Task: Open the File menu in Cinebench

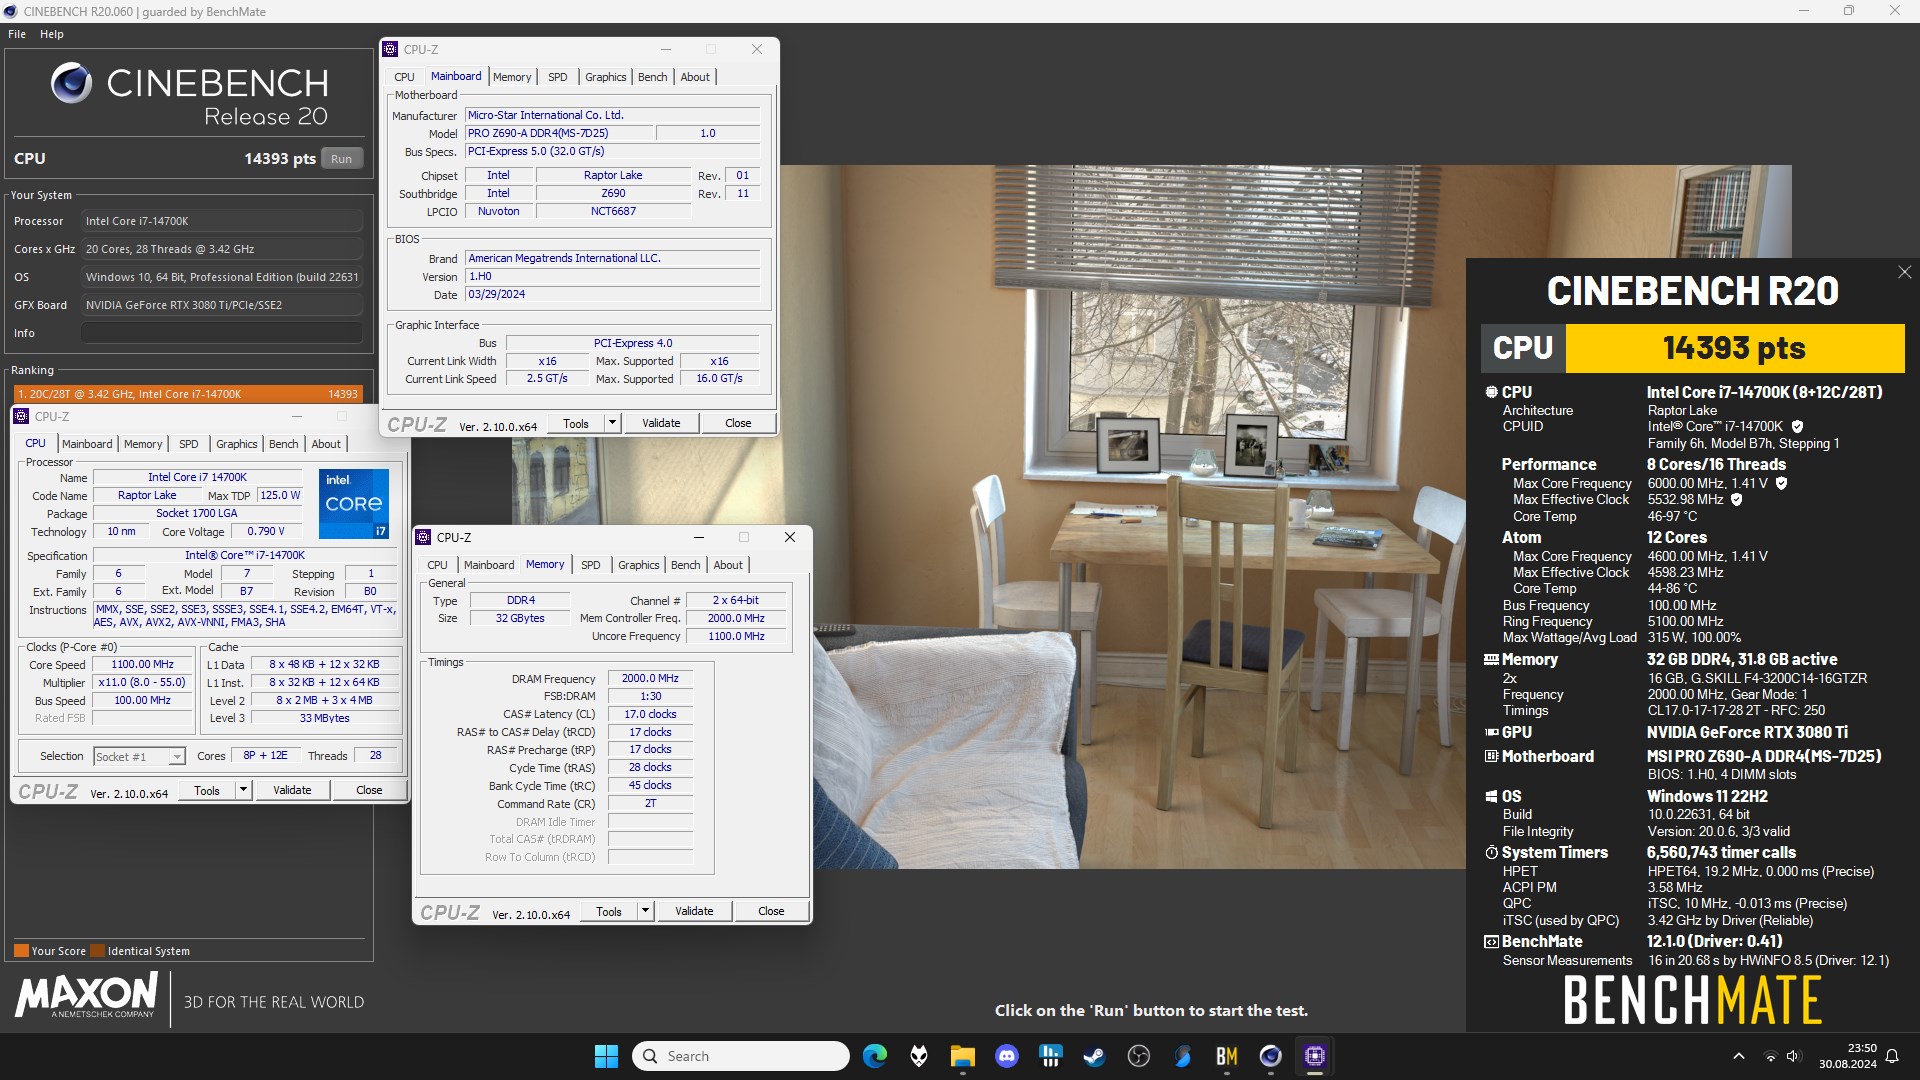Action: [x=17, y=34]
